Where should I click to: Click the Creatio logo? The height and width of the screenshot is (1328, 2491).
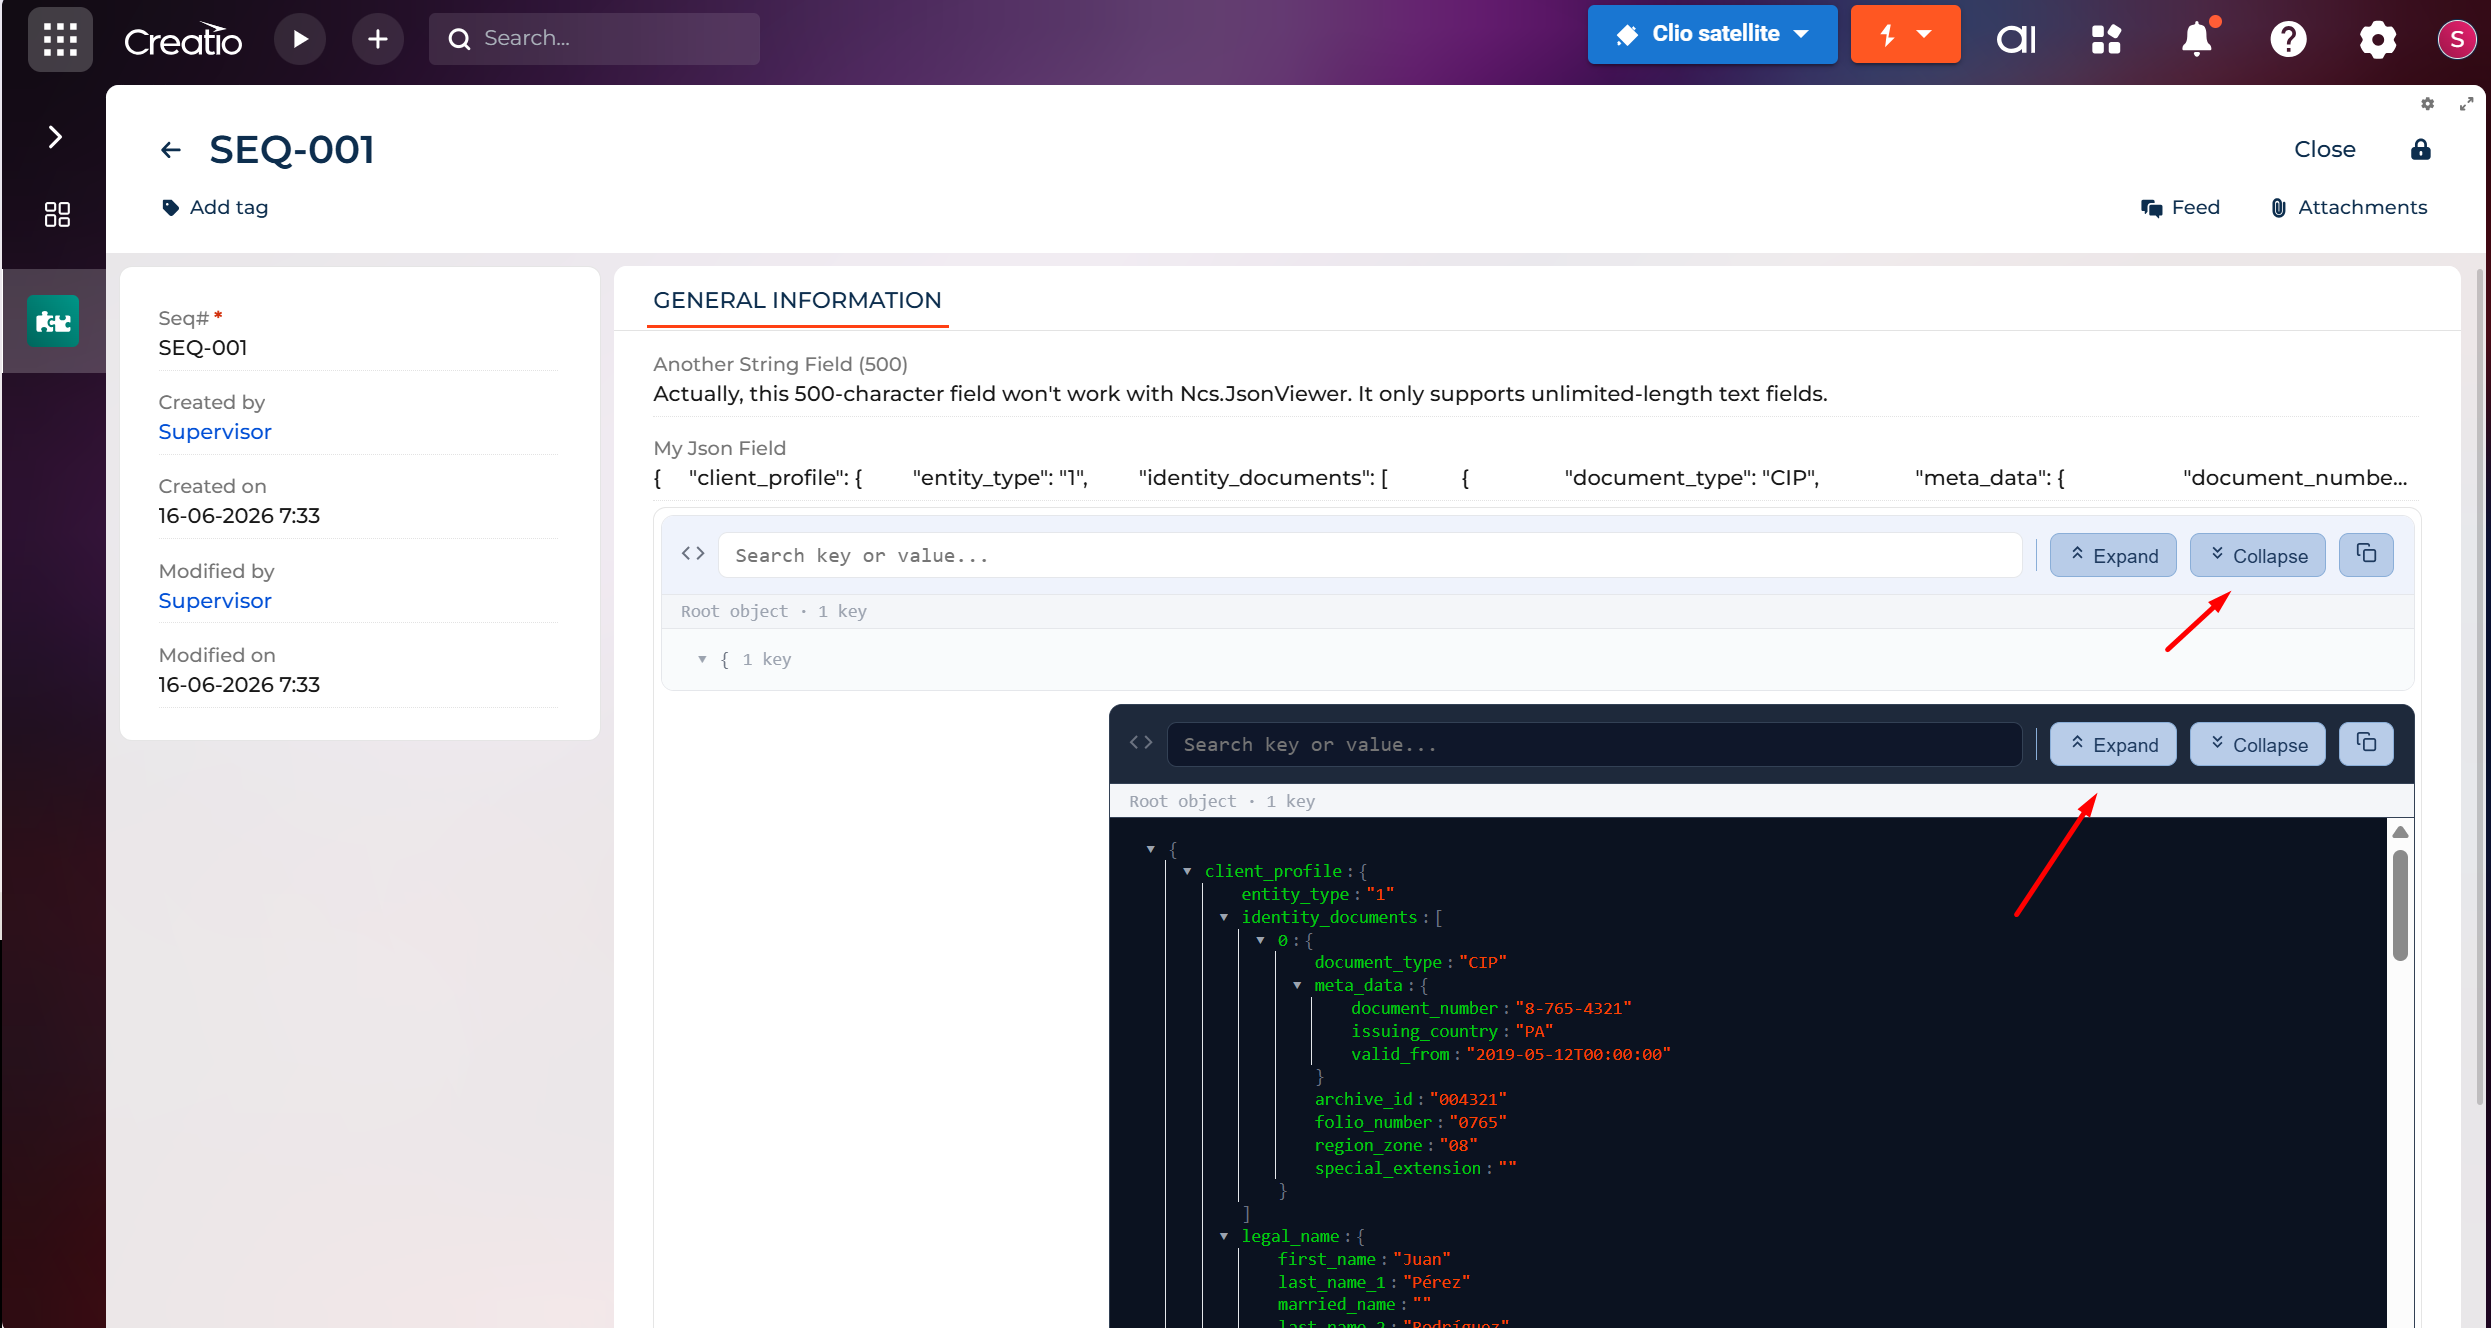(x=183, y=40)
